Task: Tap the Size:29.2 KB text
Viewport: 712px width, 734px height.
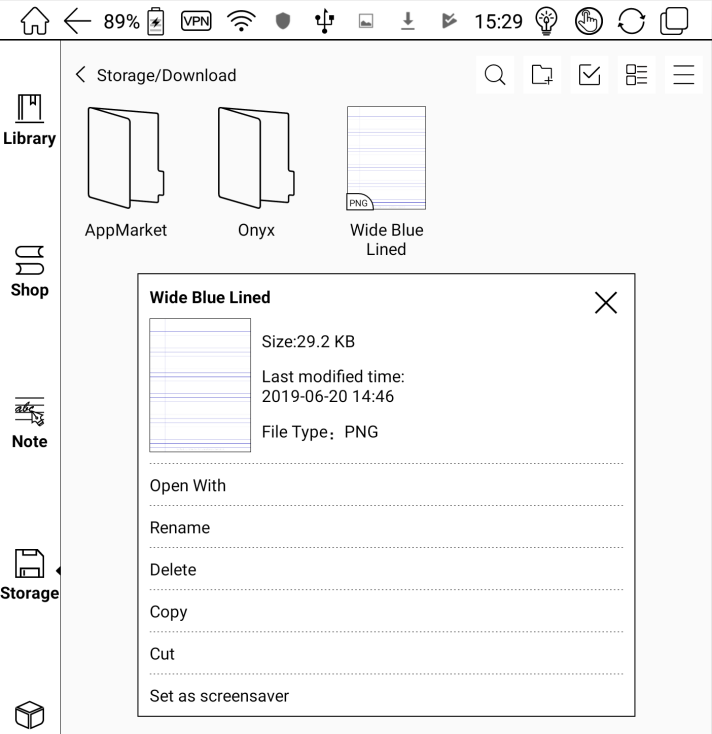Action: (x=308, y=342)
